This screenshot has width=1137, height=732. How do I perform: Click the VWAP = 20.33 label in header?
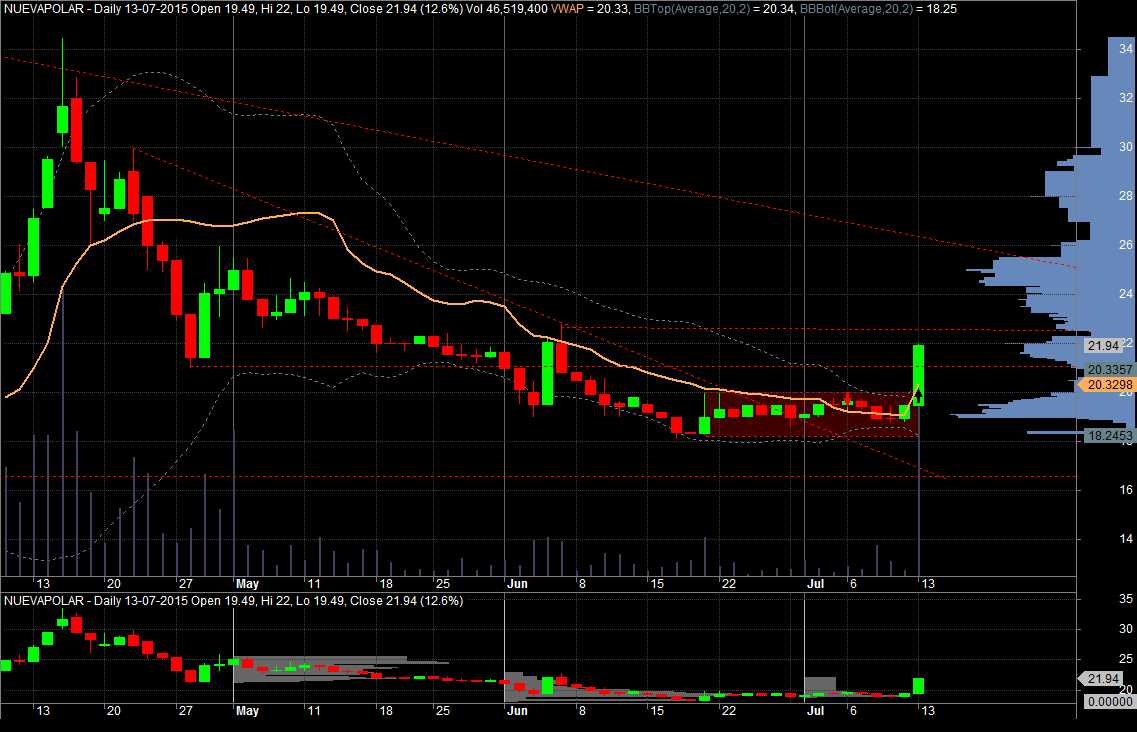coord(590,9)
